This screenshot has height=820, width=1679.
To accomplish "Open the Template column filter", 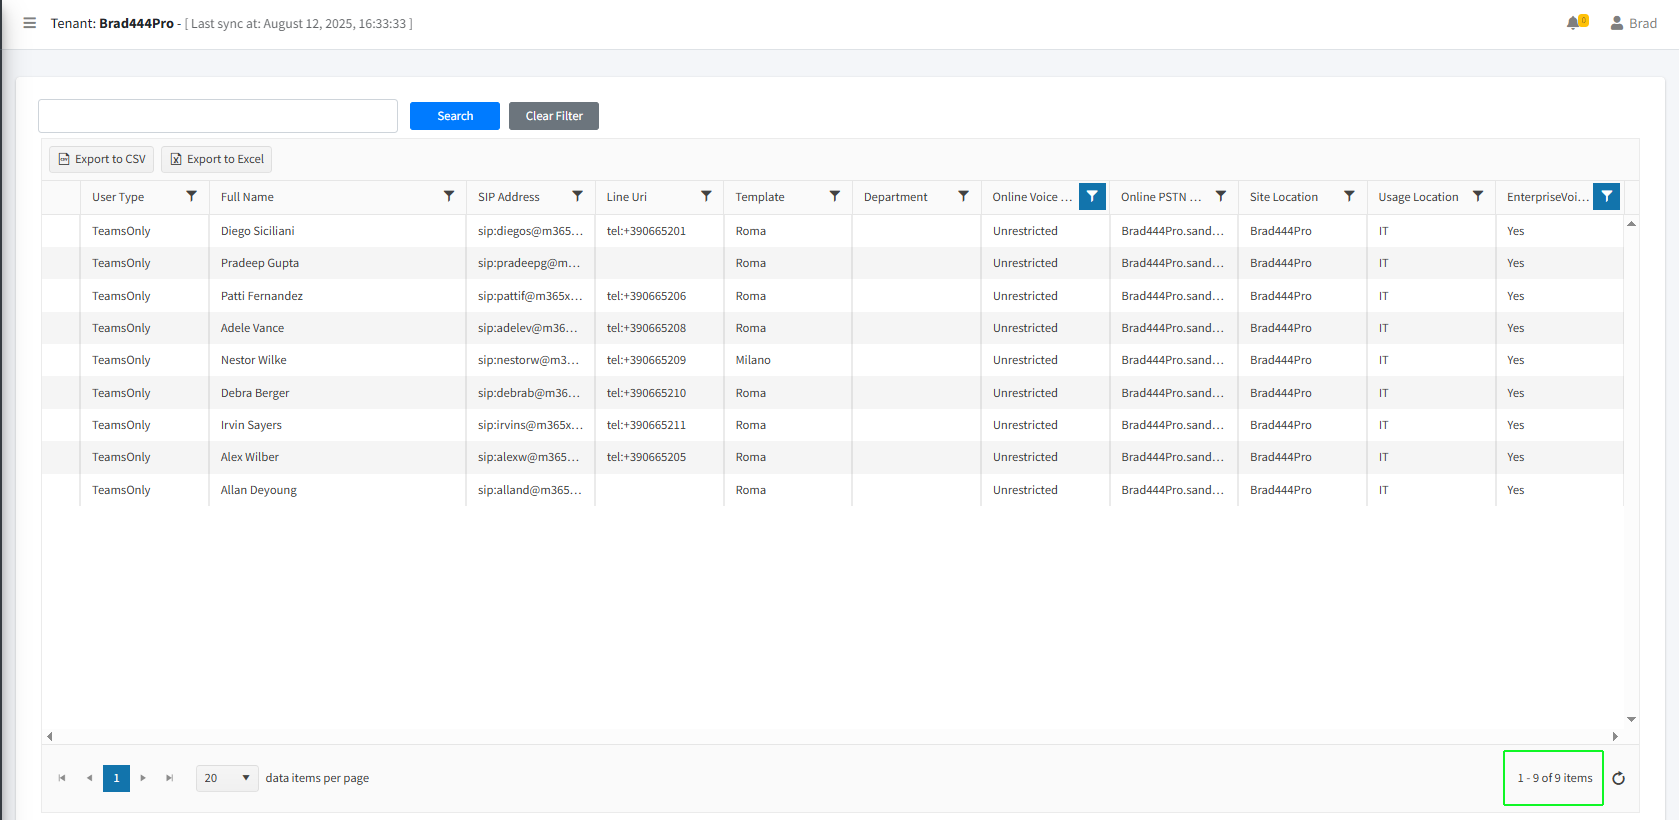I will click(x=835, y=197).
